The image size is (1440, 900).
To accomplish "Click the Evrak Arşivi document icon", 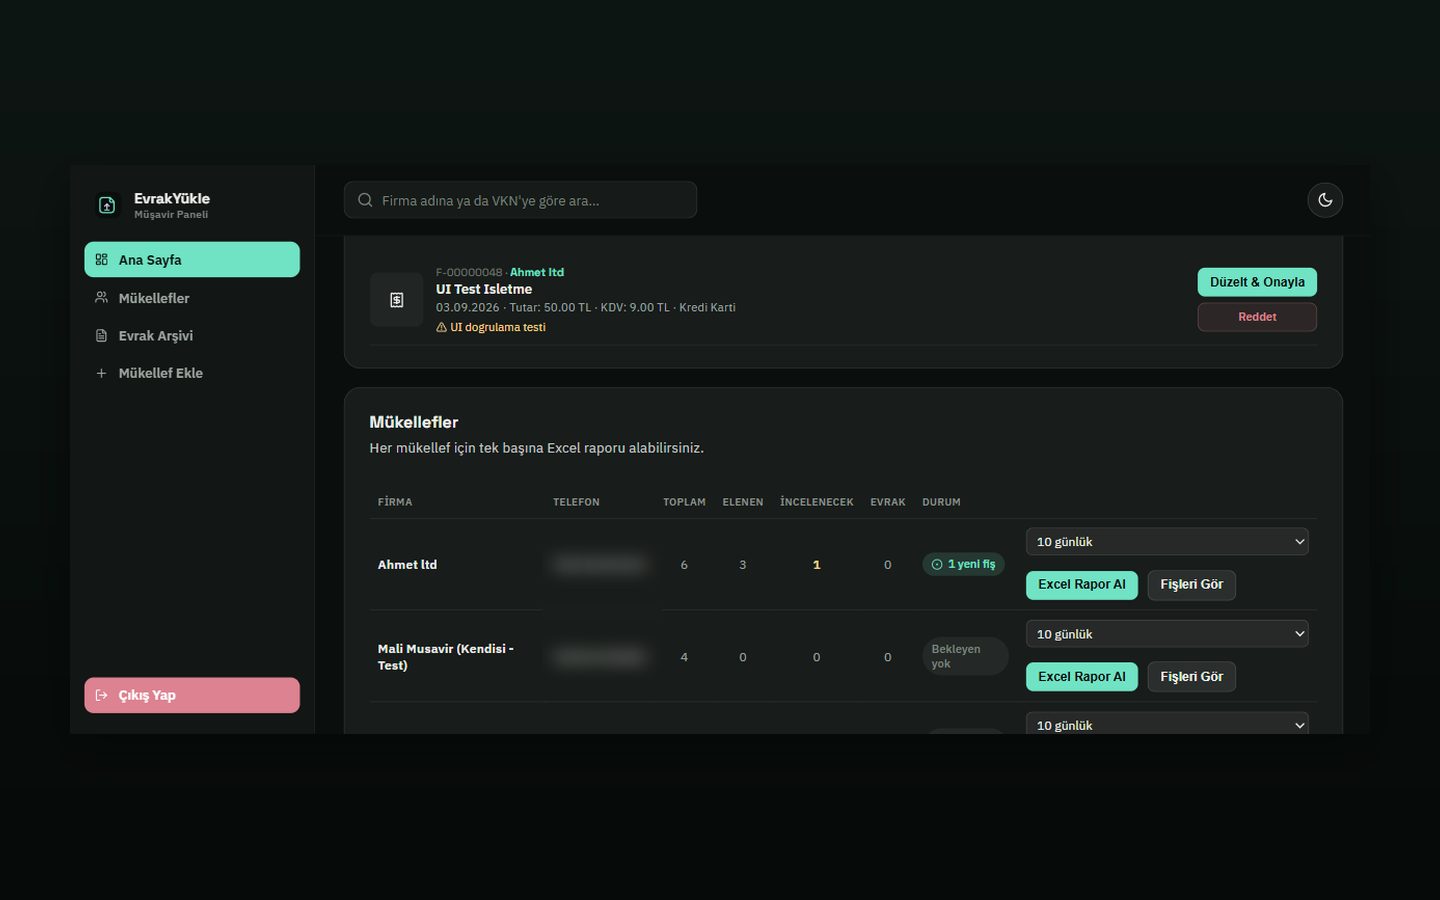I will [101, 336].
